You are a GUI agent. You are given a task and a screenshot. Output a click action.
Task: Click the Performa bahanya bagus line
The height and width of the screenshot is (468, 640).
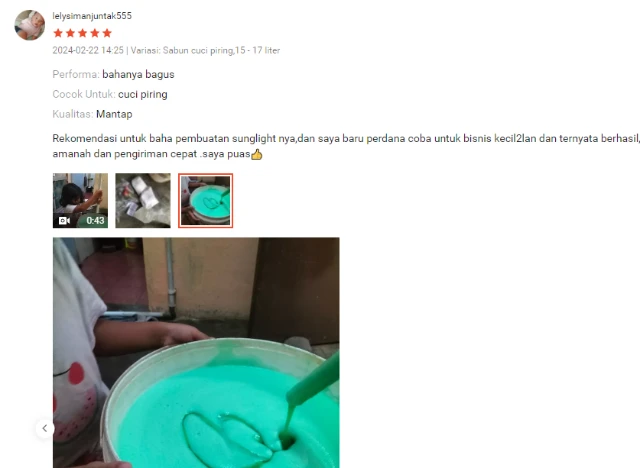[x=113, y=74]
